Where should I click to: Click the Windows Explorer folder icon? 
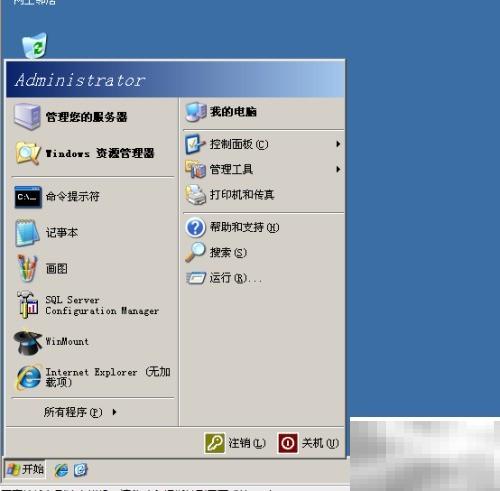point(28,153)
